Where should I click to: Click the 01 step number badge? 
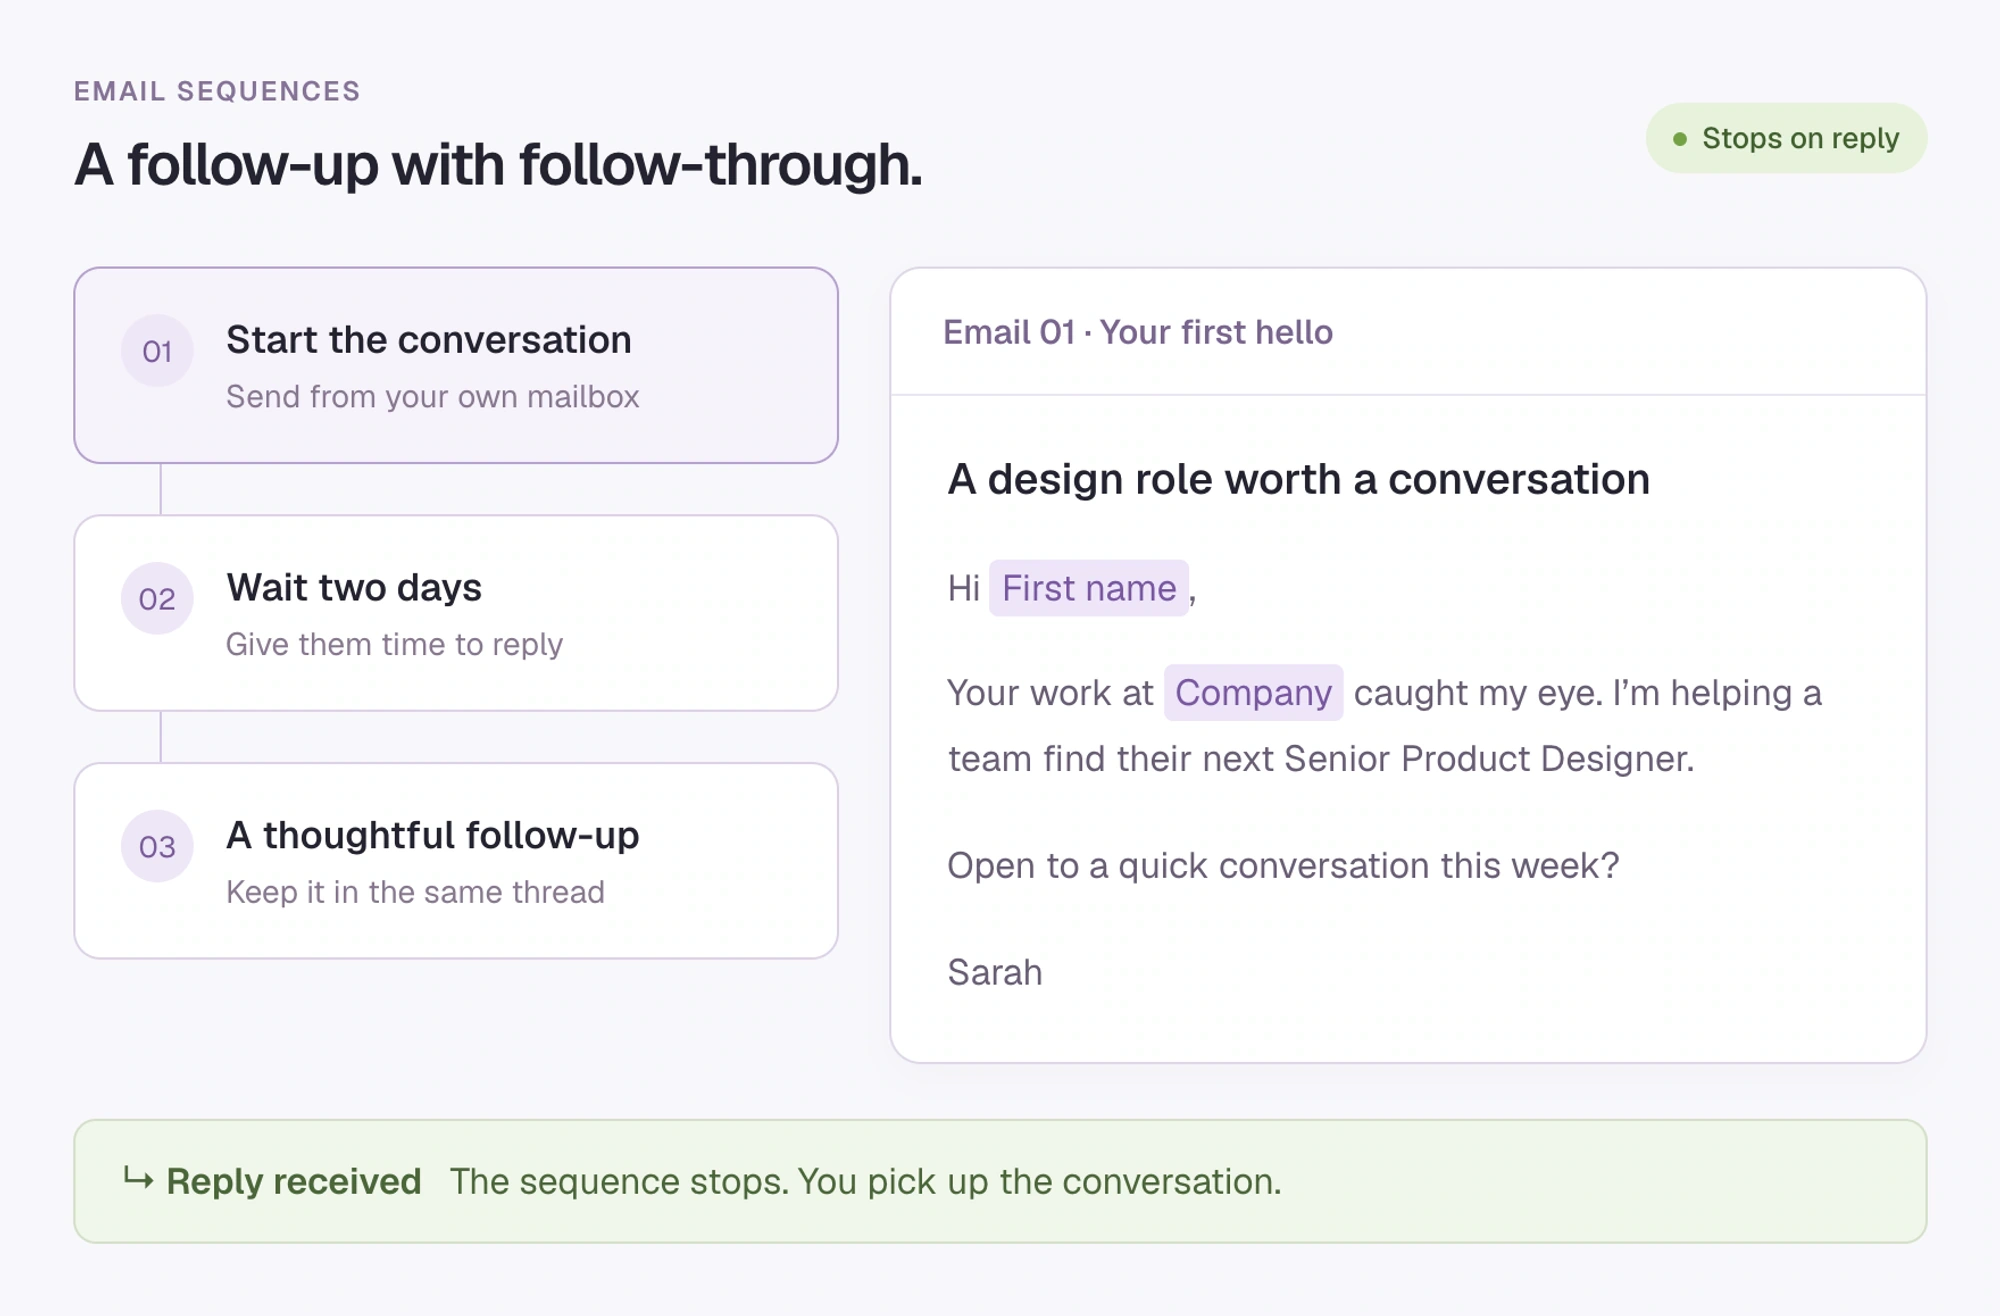click(157, 351)
